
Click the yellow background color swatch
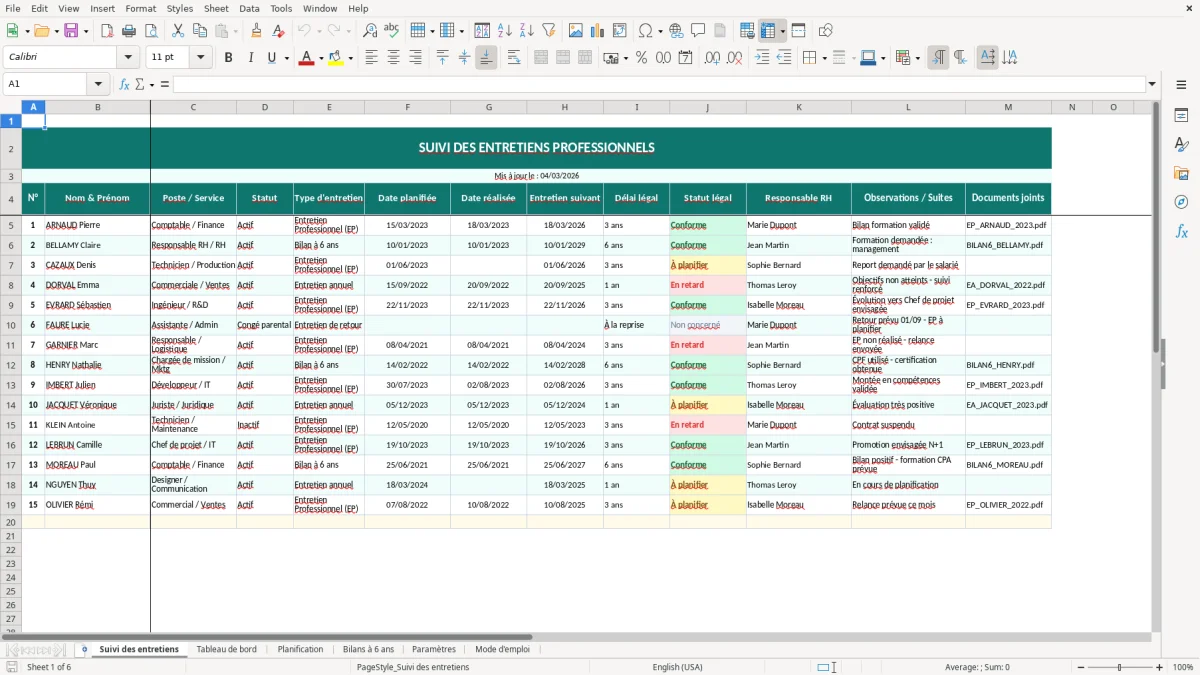336,58
